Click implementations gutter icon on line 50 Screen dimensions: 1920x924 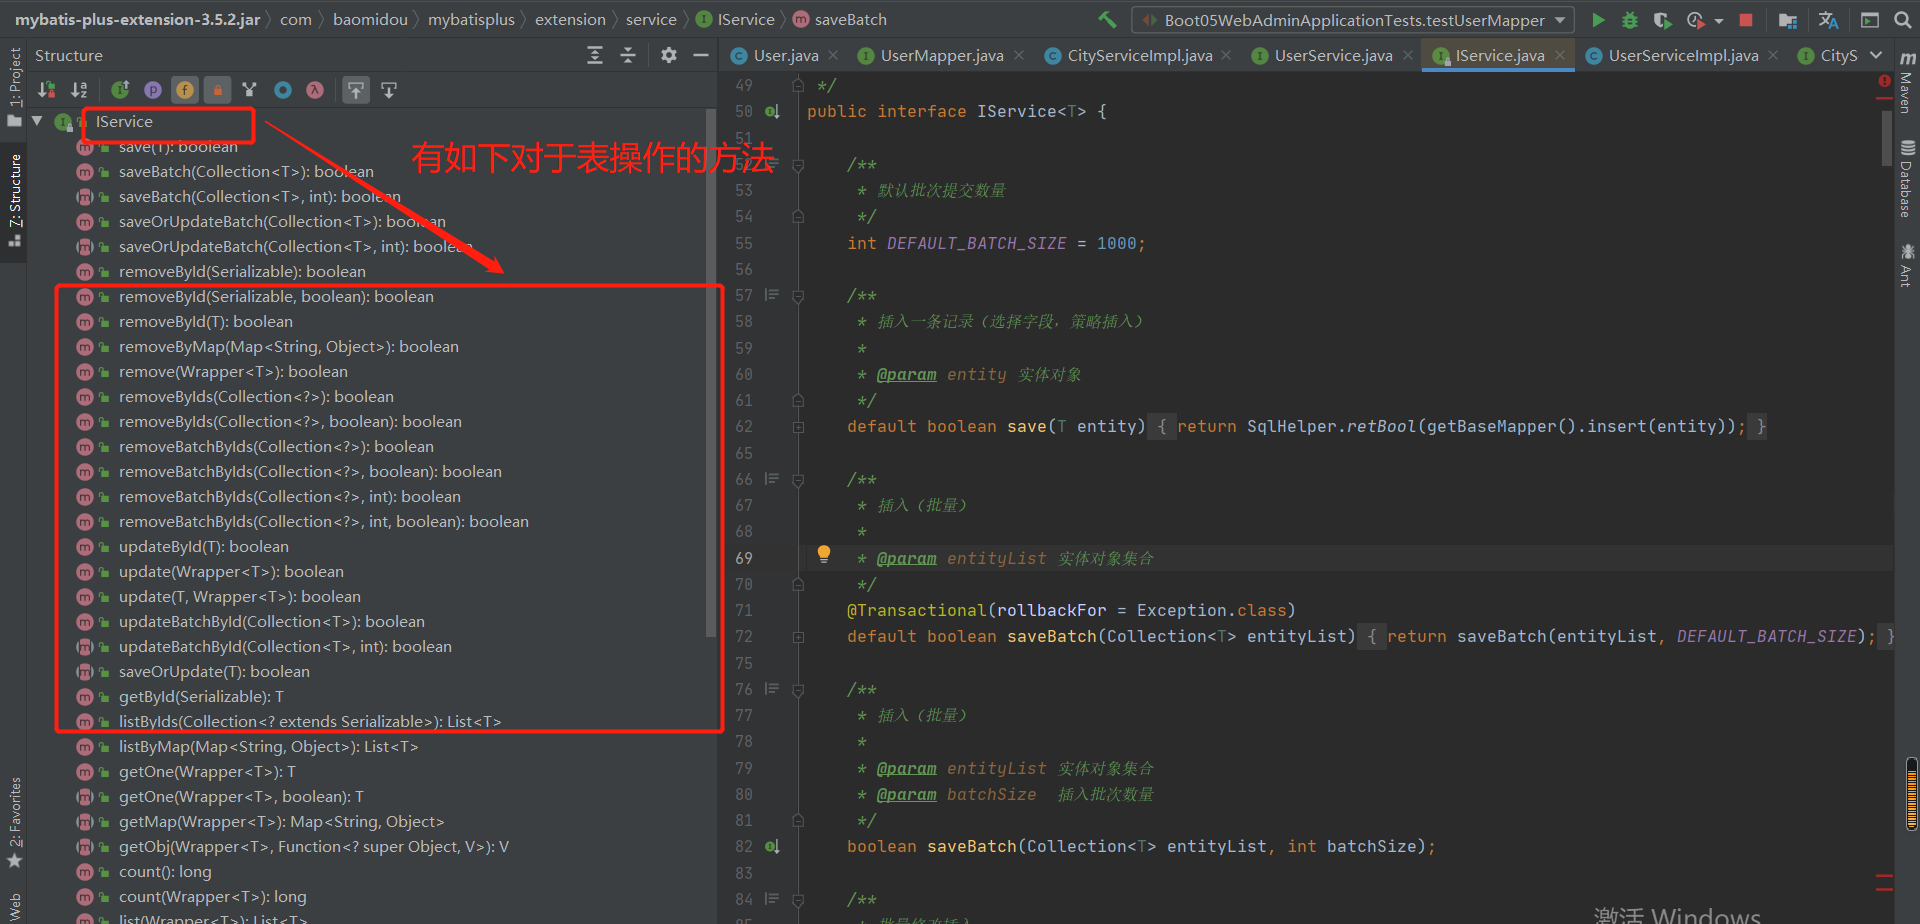pos(772,112)
